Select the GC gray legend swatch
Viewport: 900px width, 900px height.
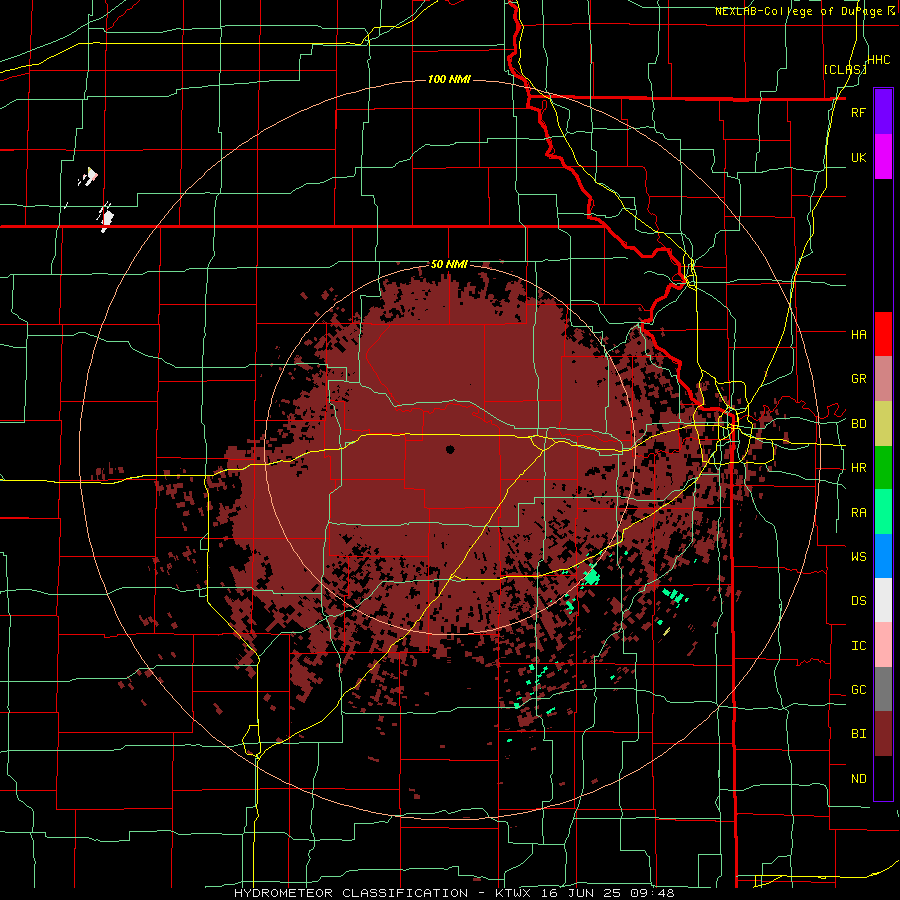point(883,689)
